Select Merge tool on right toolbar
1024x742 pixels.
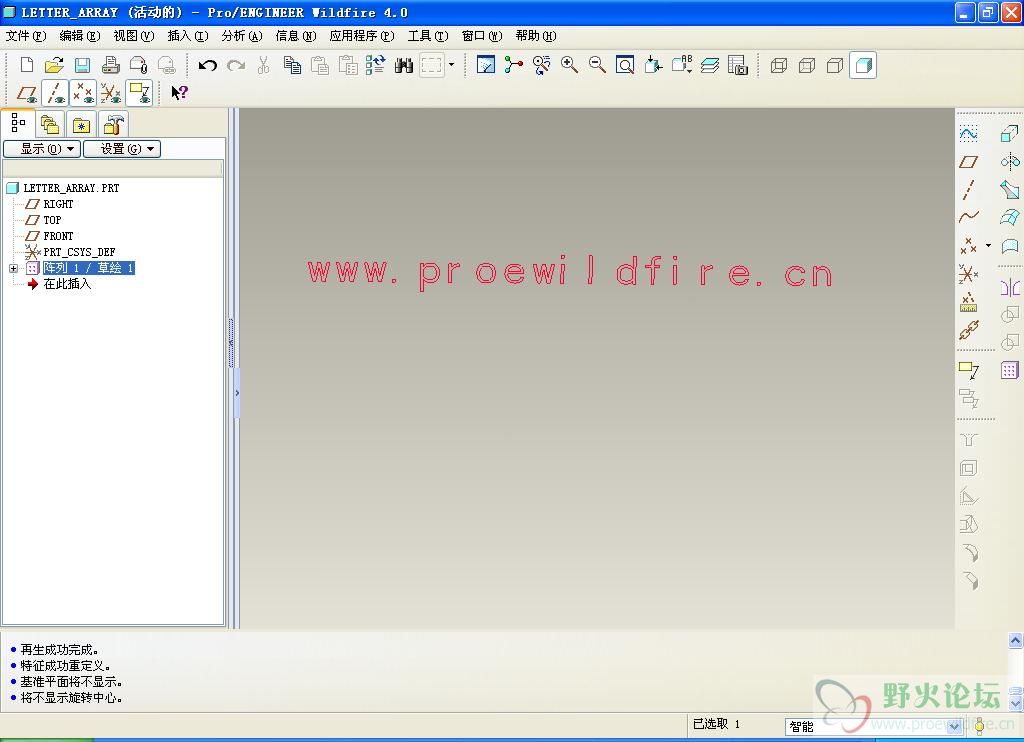pos(1010,315)
